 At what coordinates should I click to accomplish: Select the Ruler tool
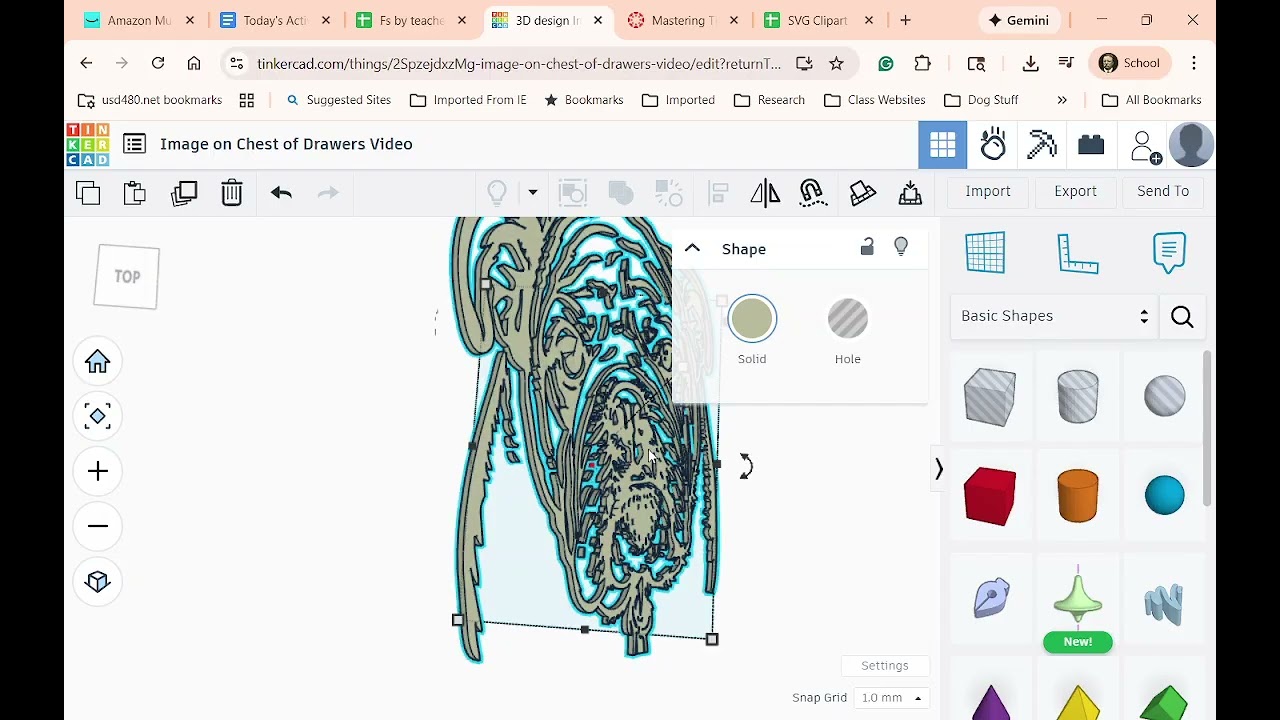click(x=1078, y=252)
